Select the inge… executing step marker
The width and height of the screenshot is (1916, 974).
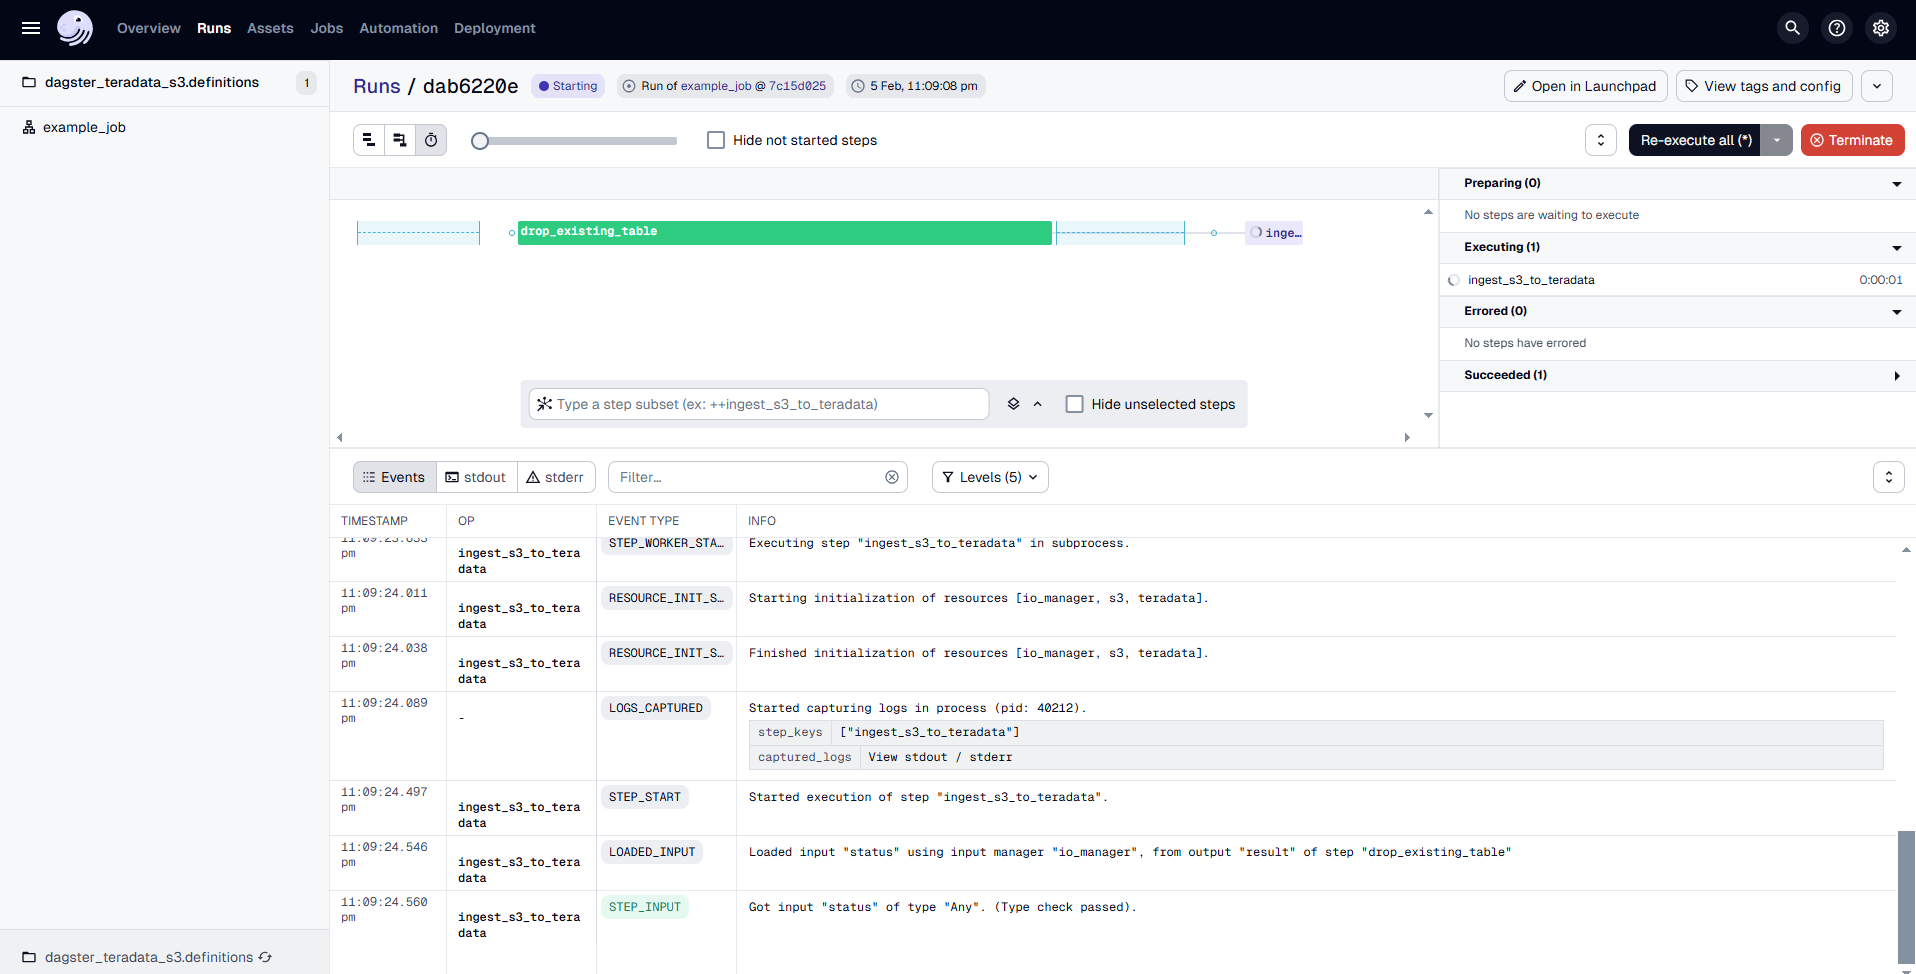(x=1275, y=232)
